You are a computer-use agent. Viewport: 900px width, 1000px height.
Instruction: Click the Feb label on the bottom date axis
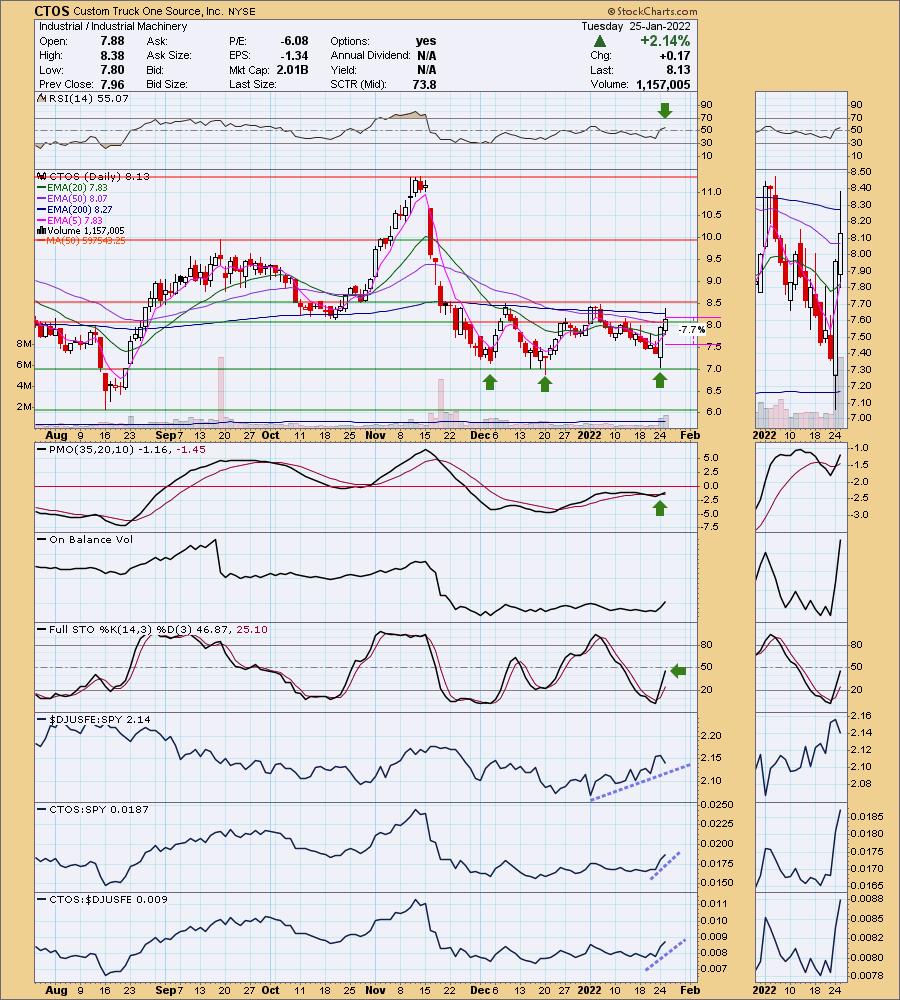click(690, 990)
